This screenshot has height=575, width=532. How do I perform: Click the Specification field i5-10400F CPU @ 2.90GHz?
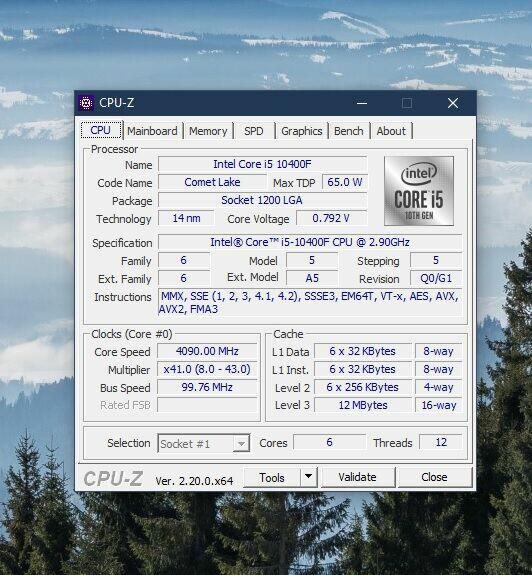[x=310, y=242]
